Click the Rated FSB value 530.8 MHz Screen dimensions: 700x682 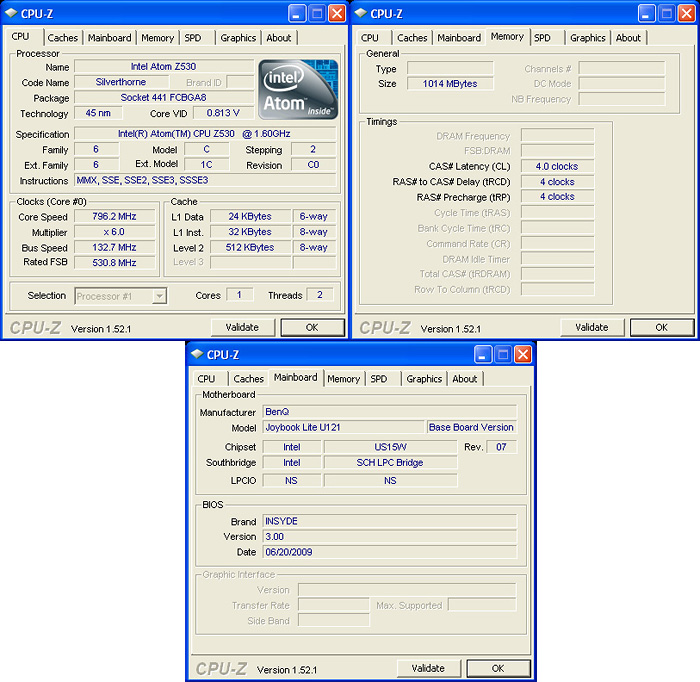115,263
